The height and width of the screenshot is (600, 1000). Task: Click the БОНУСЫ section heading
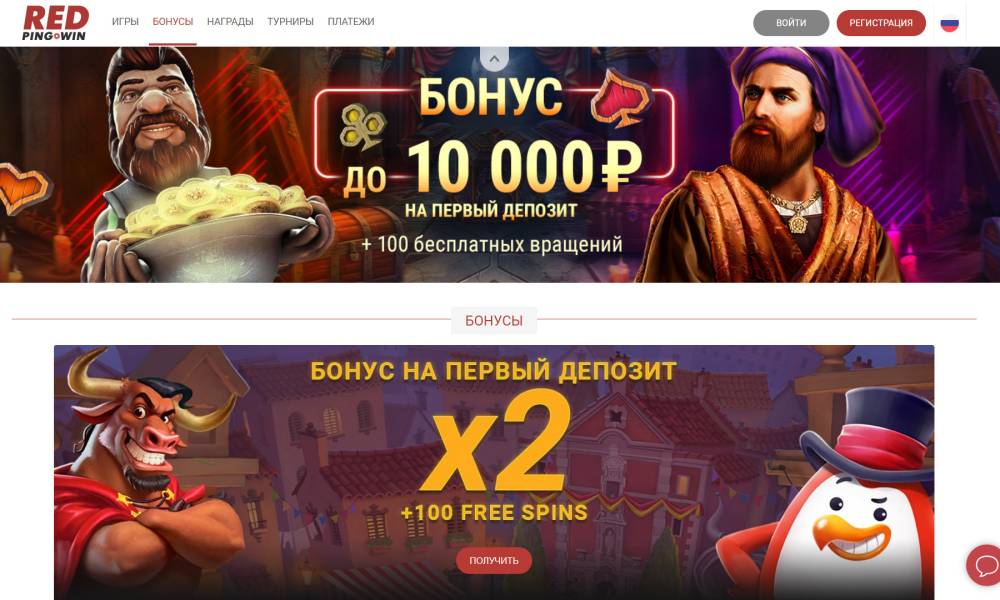tap(494, 321)
